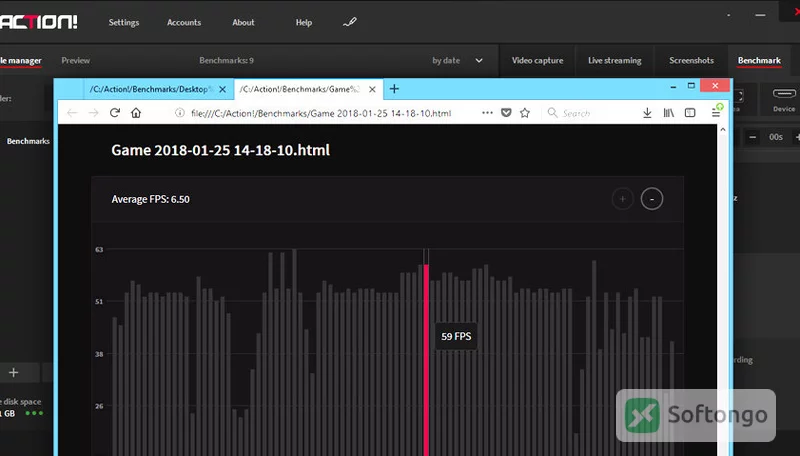Click the browser forward arrow

pos(93,113)
